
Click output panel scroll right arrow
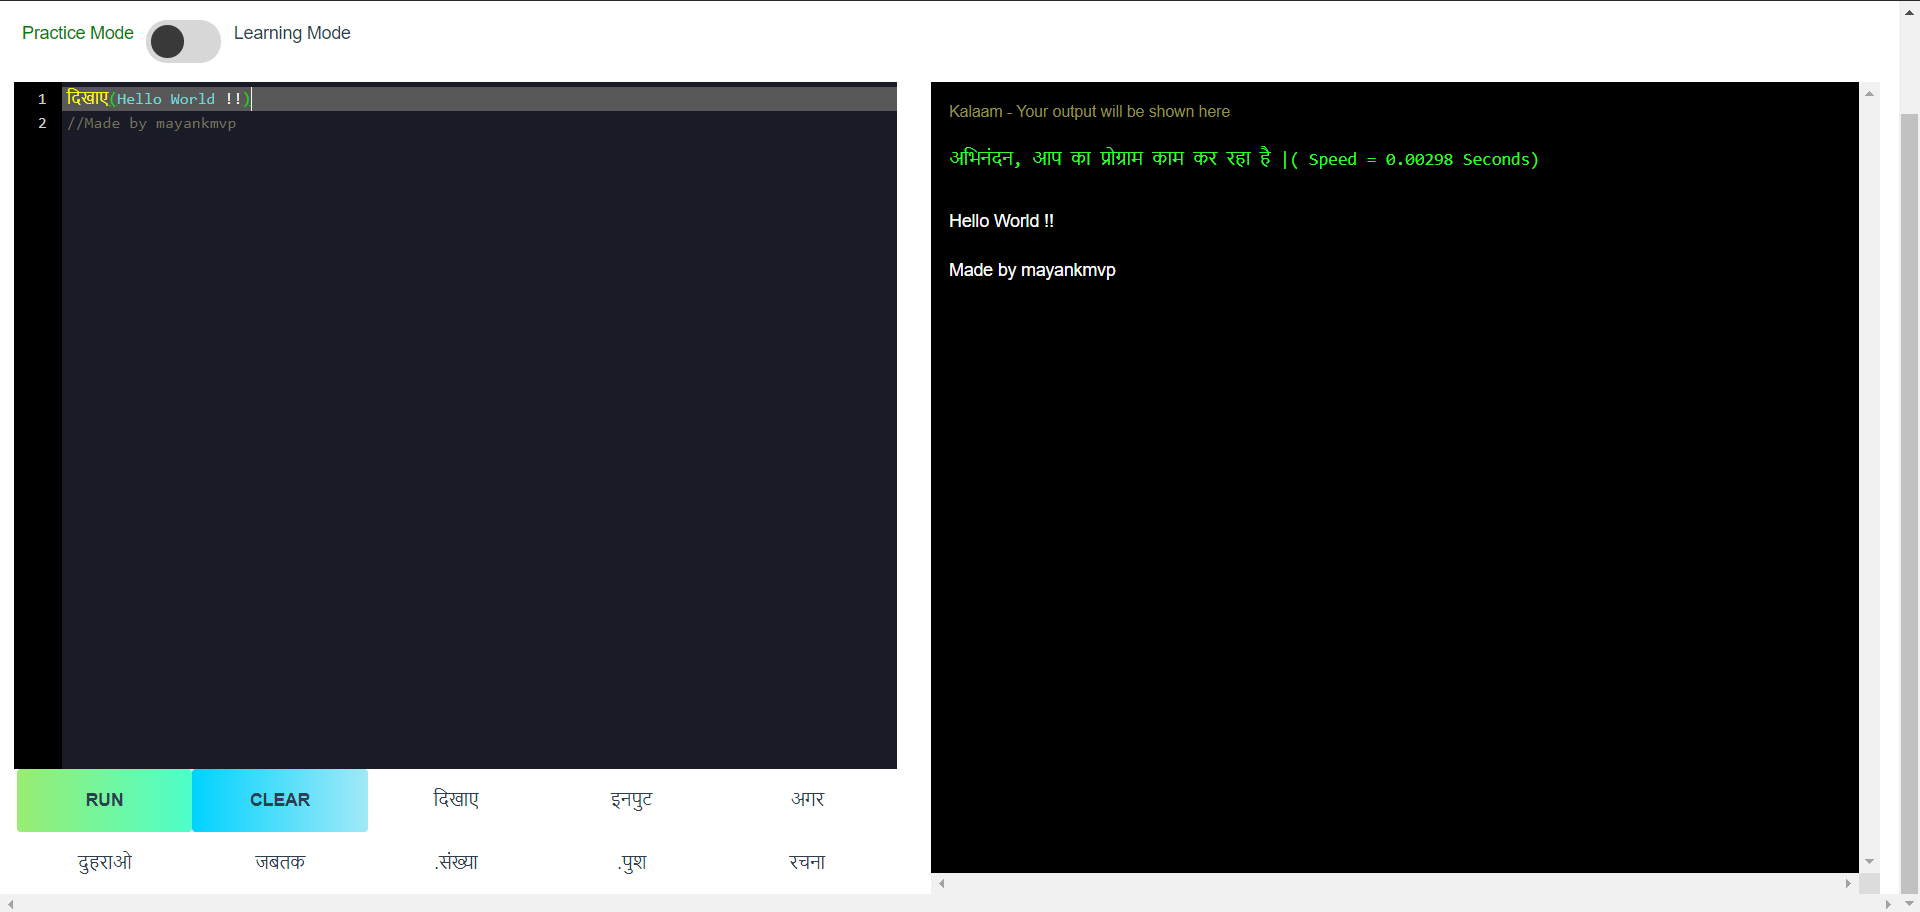[x=1848, y=883]
